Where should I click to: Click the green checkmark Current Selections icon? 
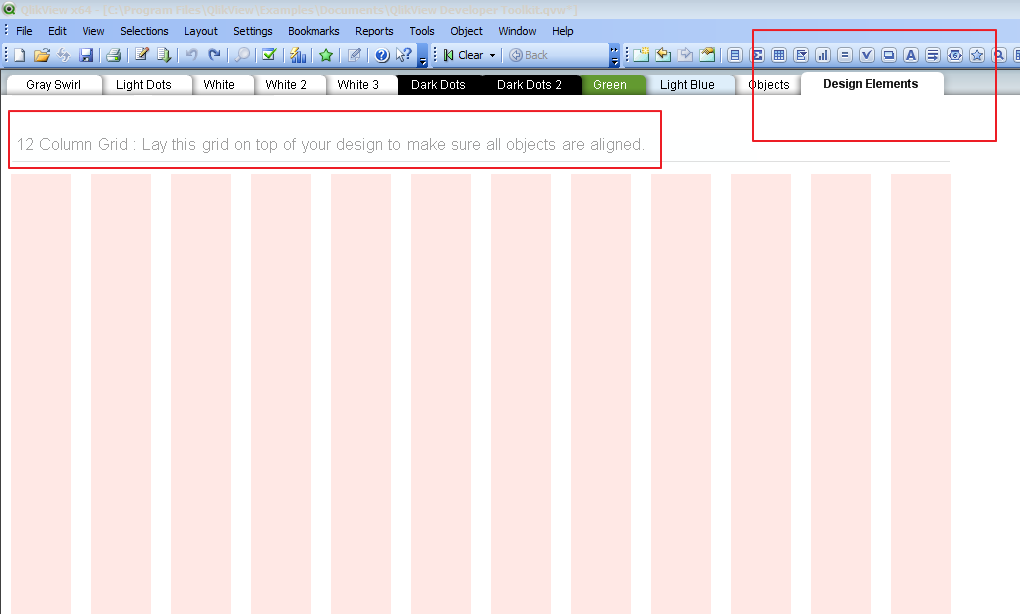coord(269,55)
